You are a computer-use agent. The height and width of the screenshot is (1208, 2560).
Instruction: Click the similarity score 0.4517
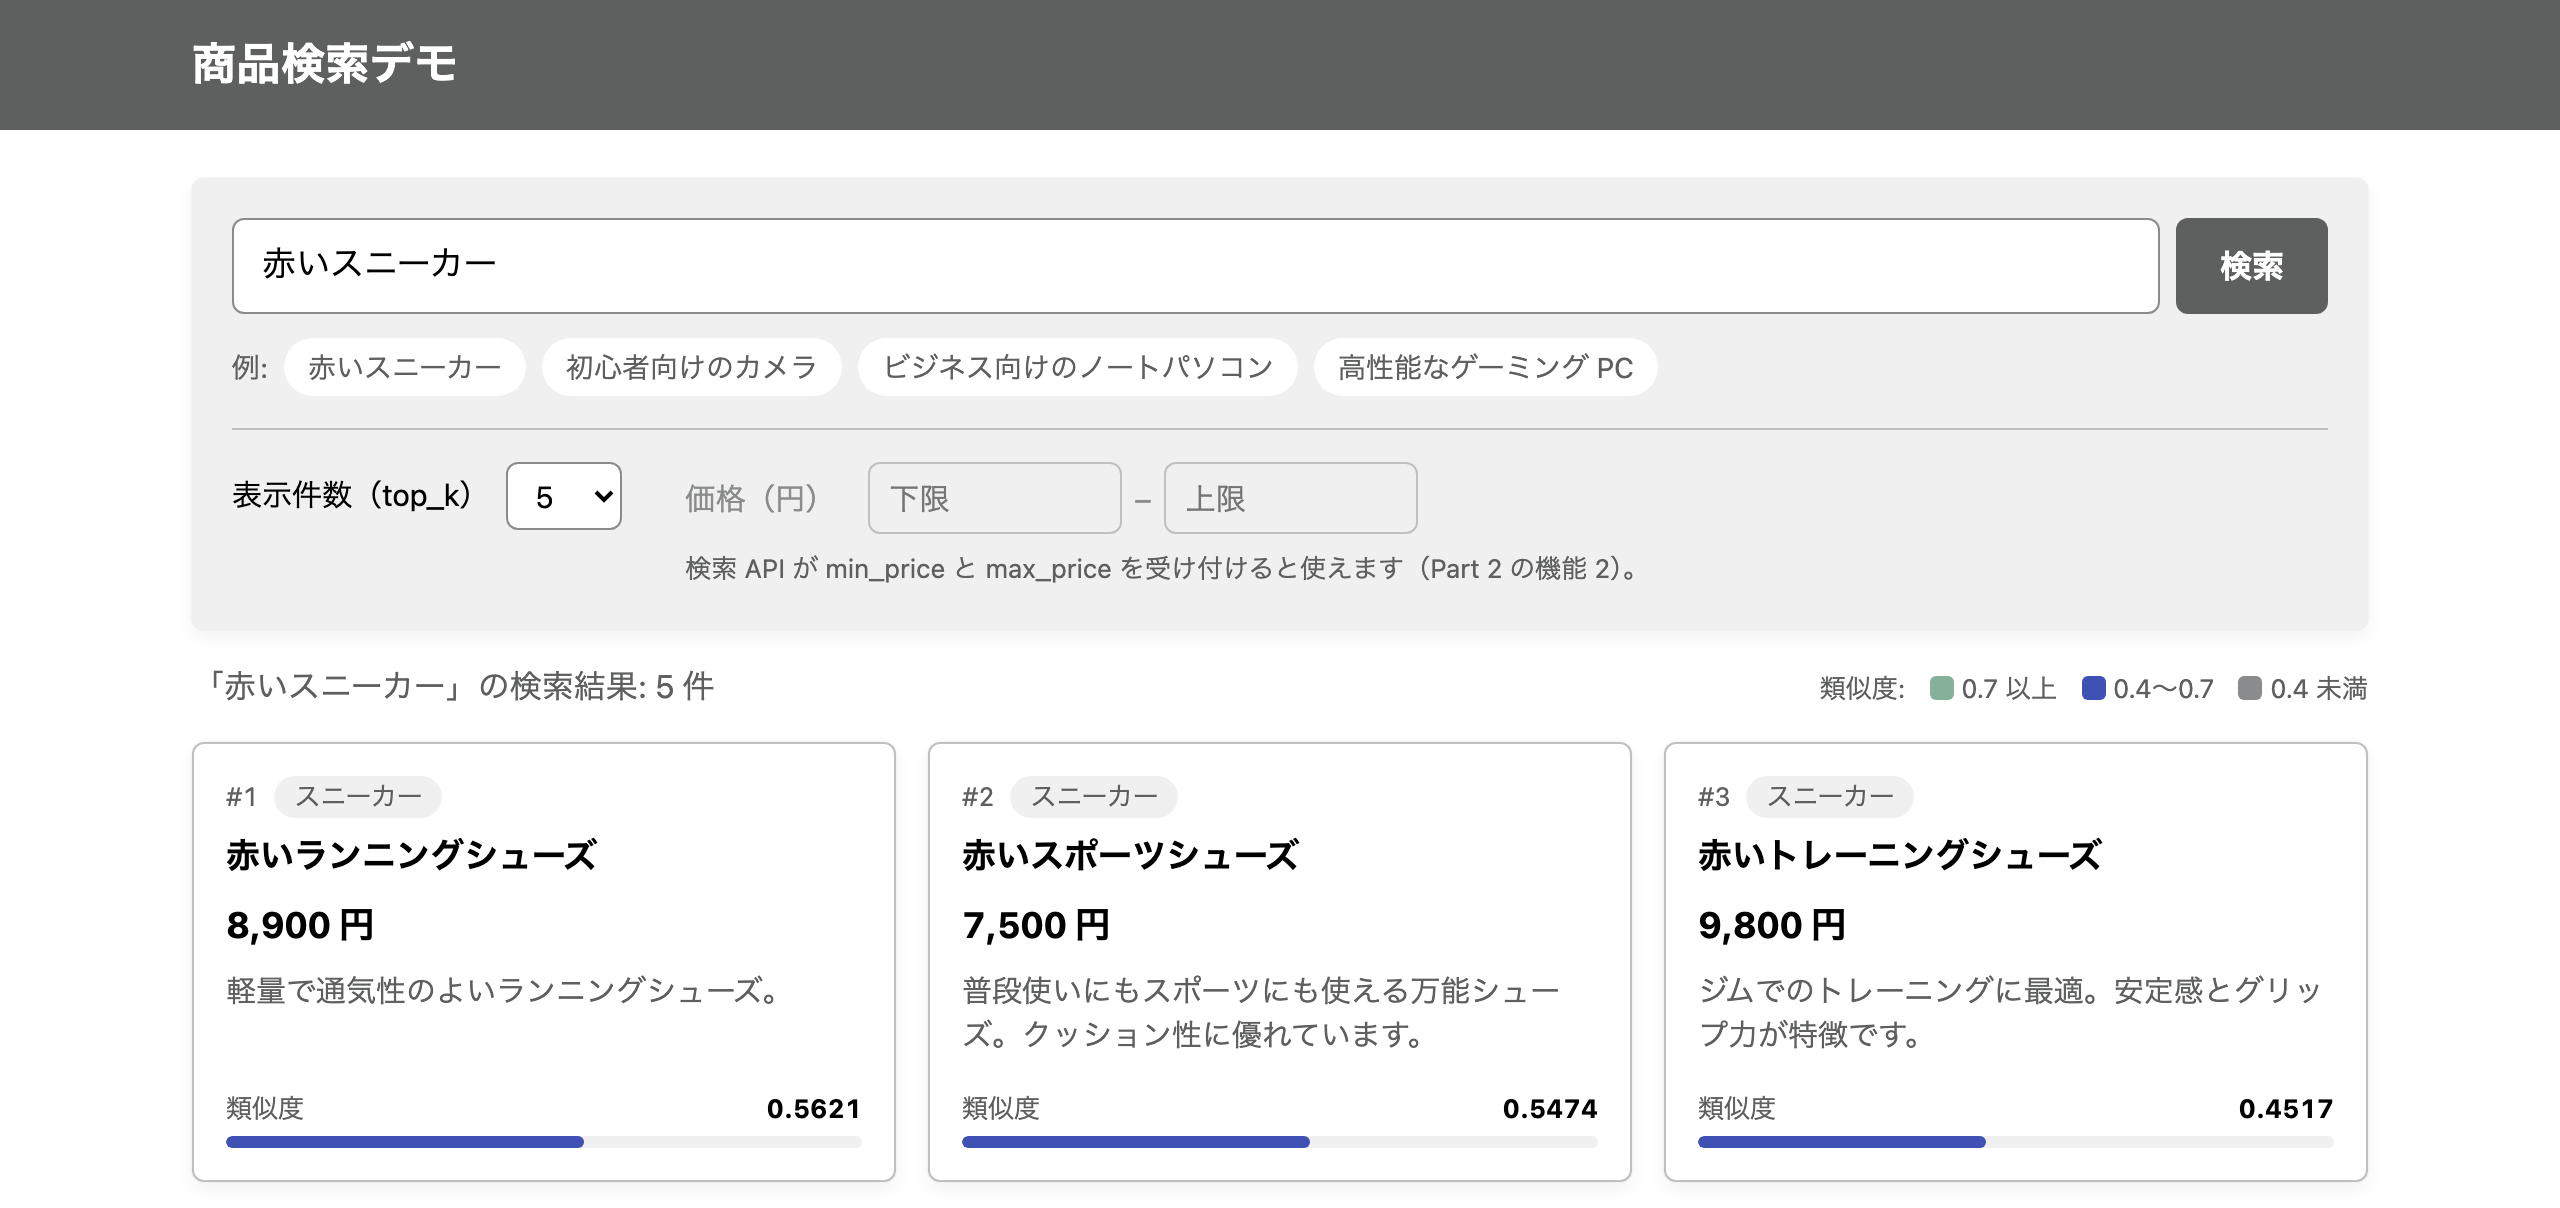pyautogui.click(x=2286, y=1108)
